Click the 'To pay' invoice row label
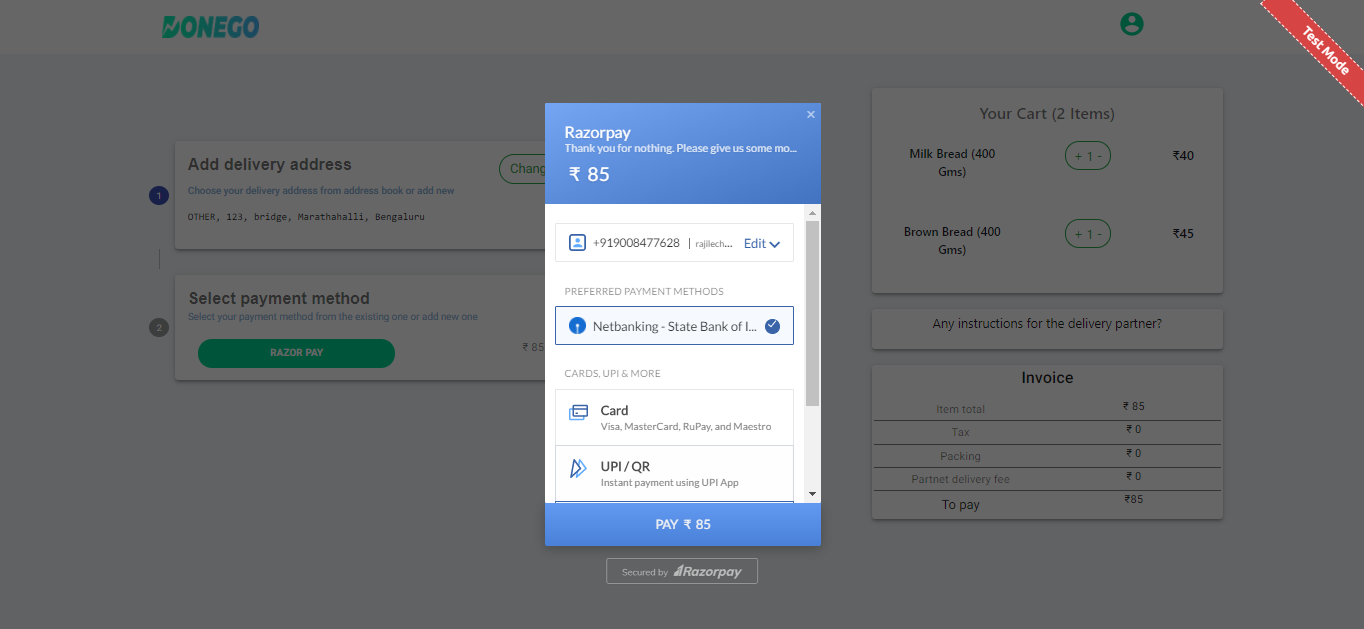 [961, 505]
